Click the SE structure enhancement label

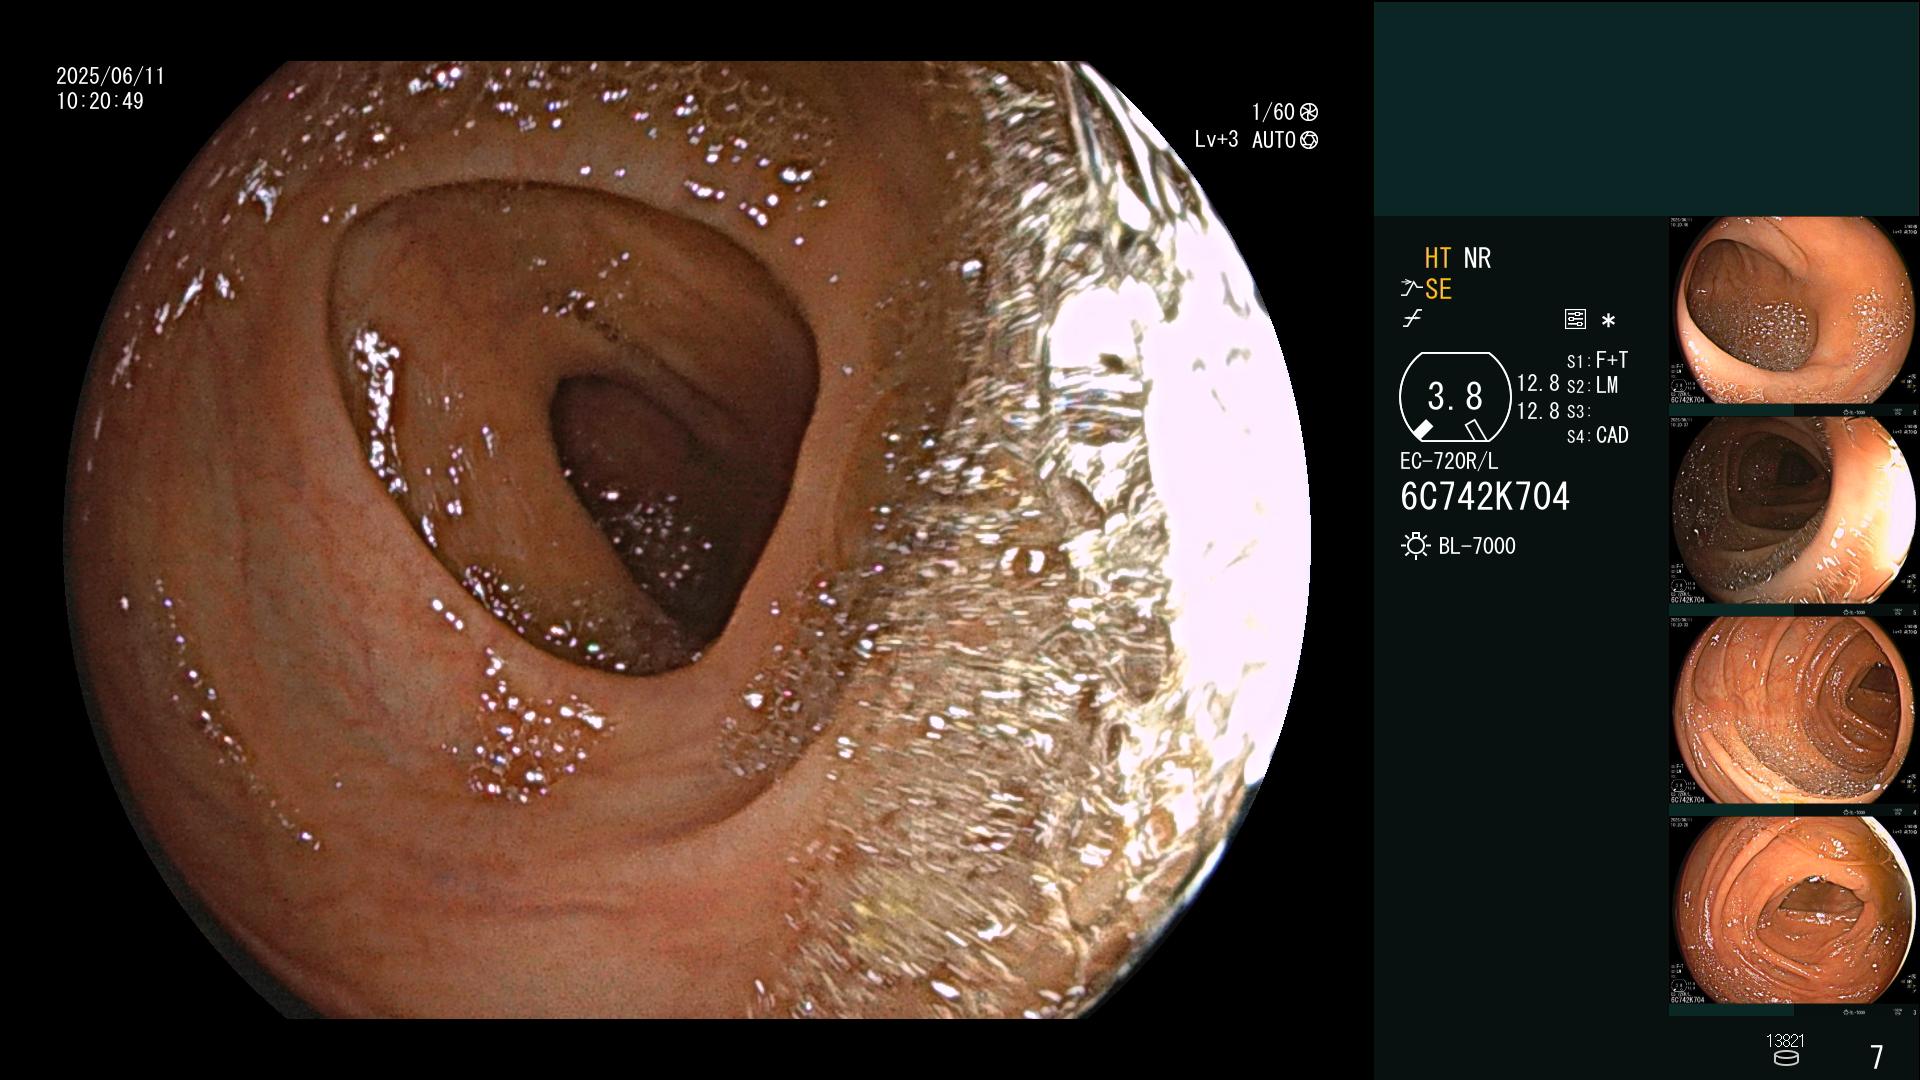1438,289
